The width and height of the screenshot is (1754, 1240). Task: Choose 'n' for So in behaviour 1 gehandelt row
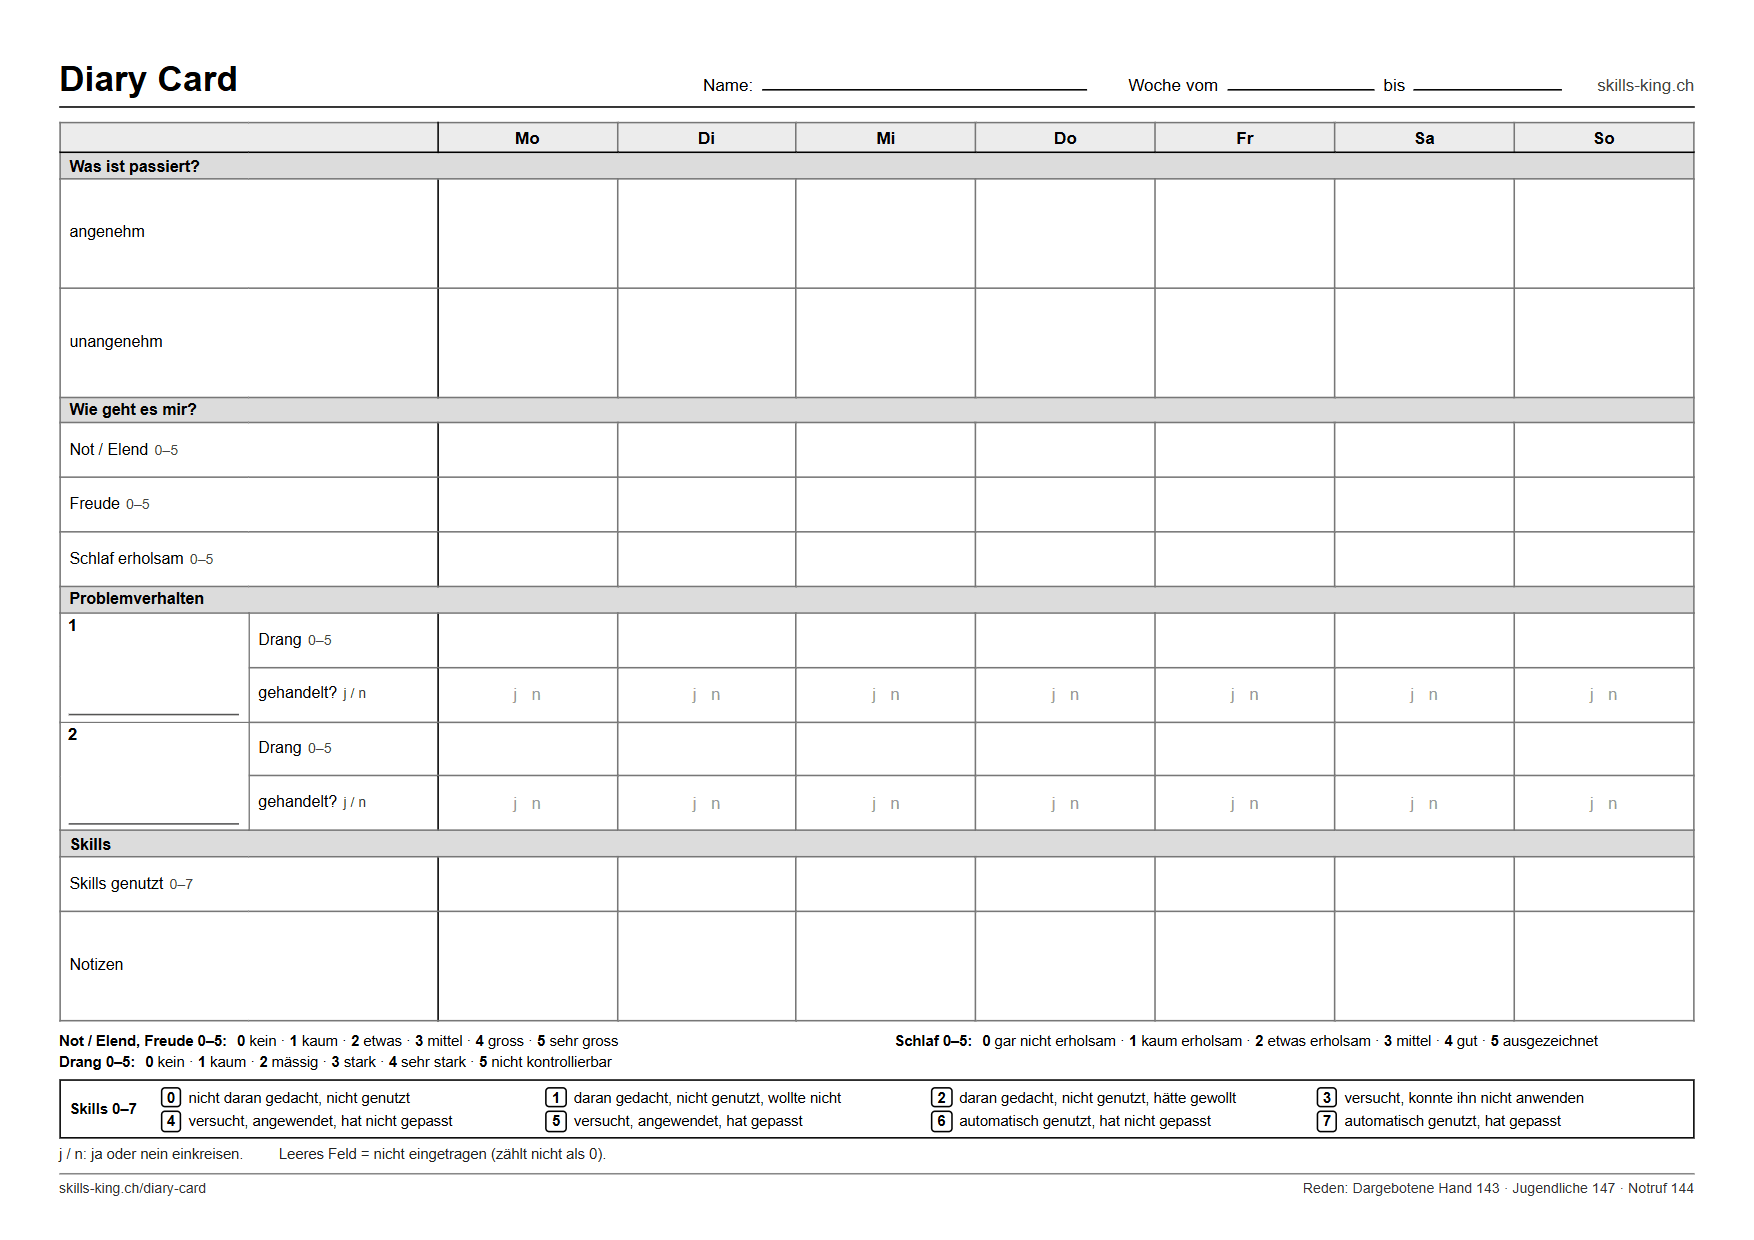pyautogui.click(x=1613, y=695)
